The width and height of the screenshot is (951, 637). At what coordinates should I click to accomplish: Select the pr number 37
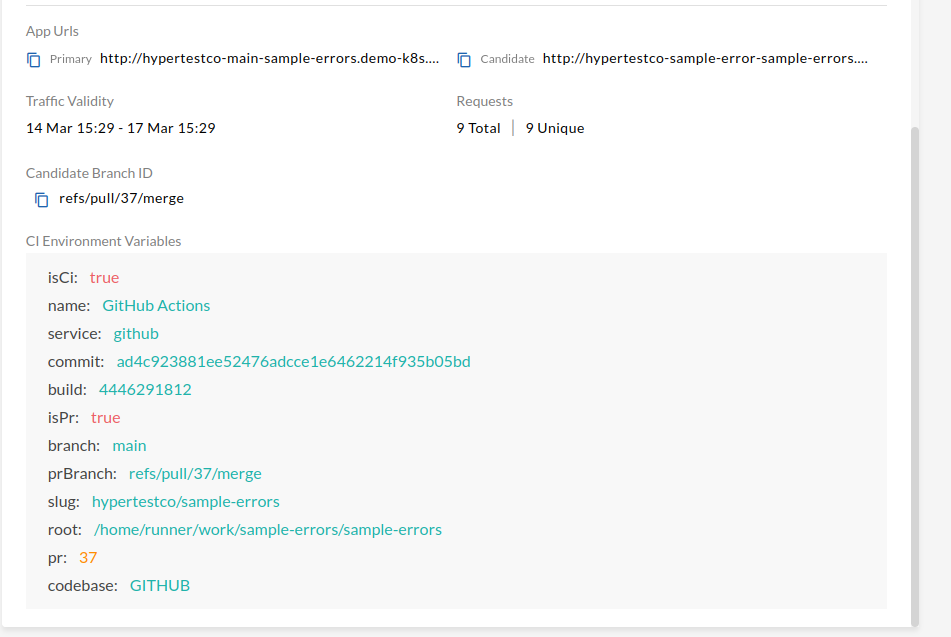(x=88, y=558)
